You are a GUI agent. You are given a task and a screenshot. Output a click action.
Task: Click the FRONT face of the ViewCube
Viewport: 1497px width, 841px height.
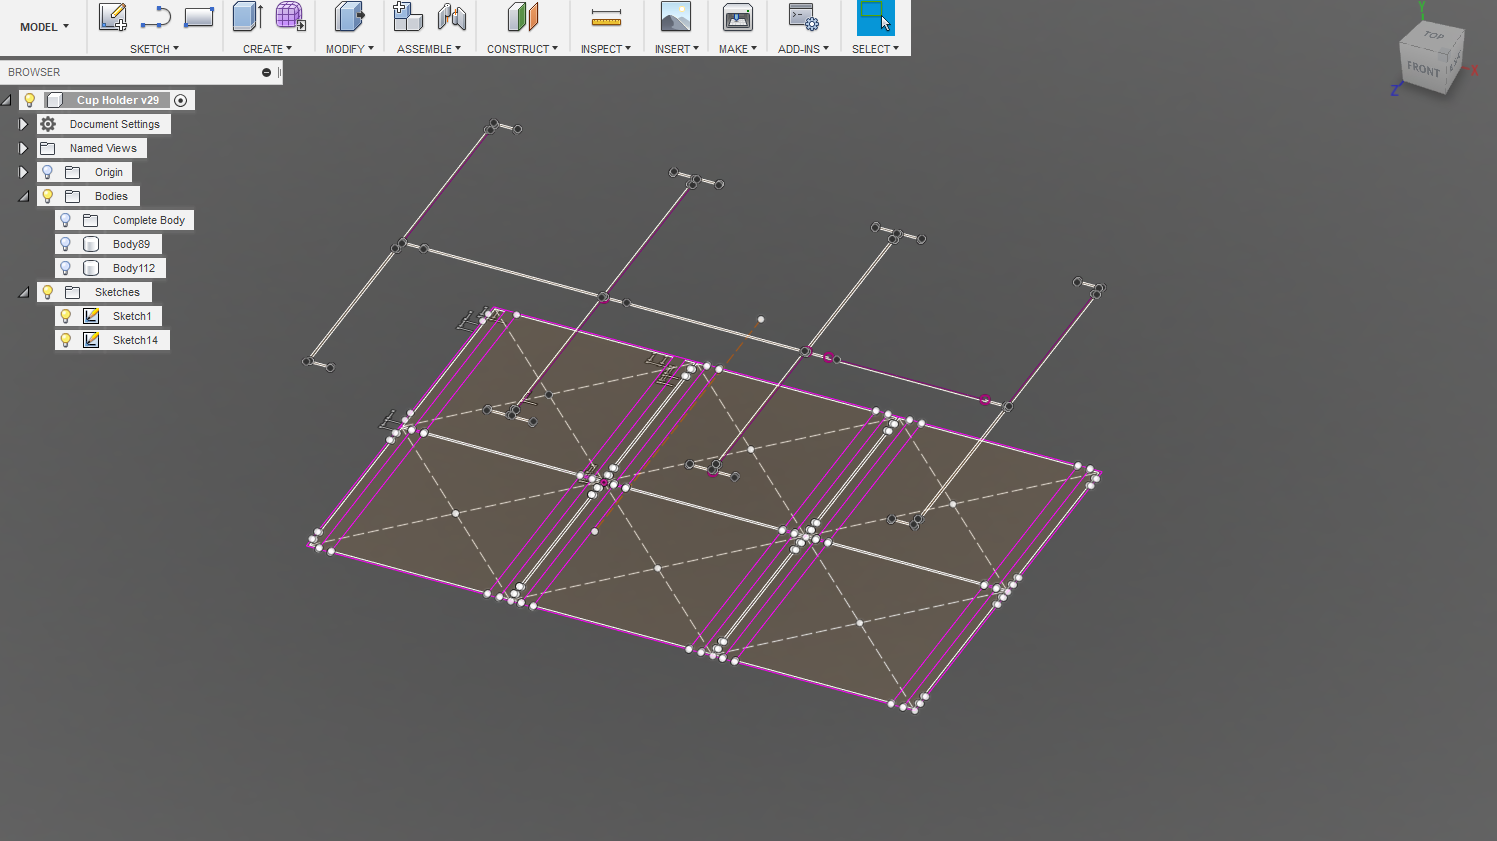pyautogui.click(x=1423, y=70)
